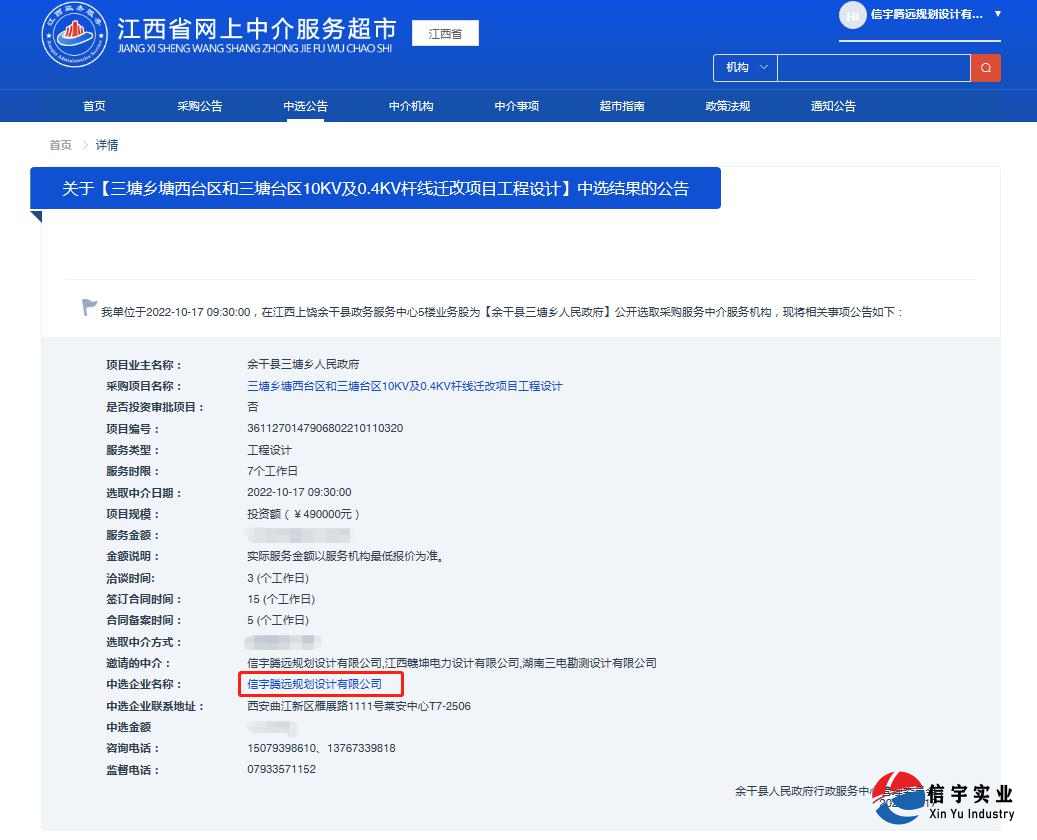Click 首页 in the breadcrumb trail
The height and width of the screenshot is (840, 1037).
60,145
